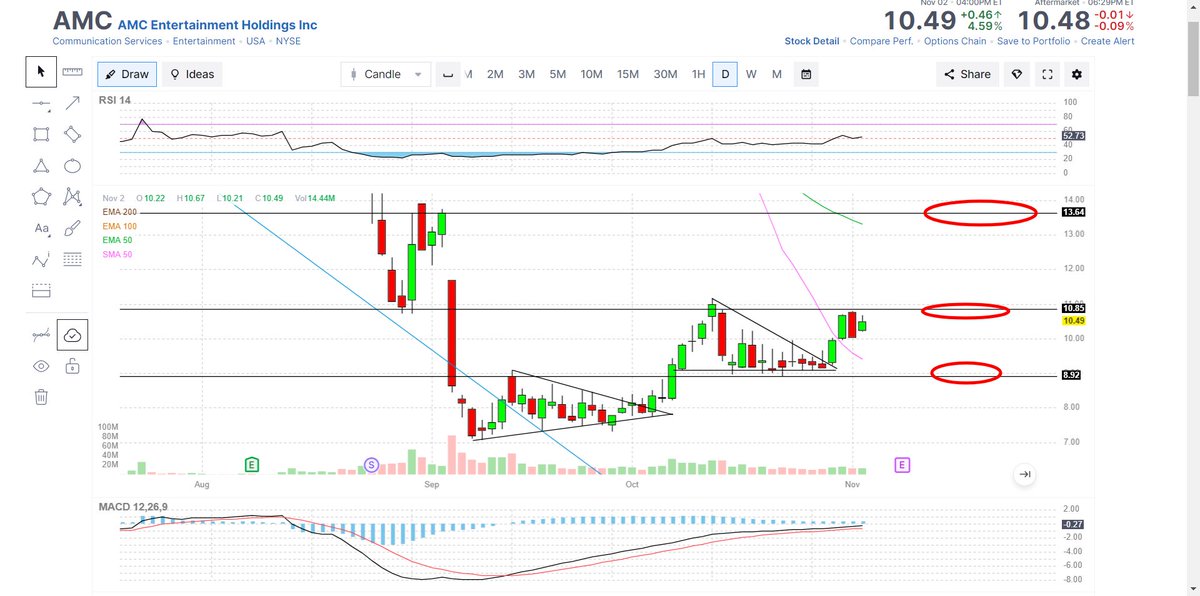Switch to the 15M timeframe
1200x596 pixels.
click(628, 74)
